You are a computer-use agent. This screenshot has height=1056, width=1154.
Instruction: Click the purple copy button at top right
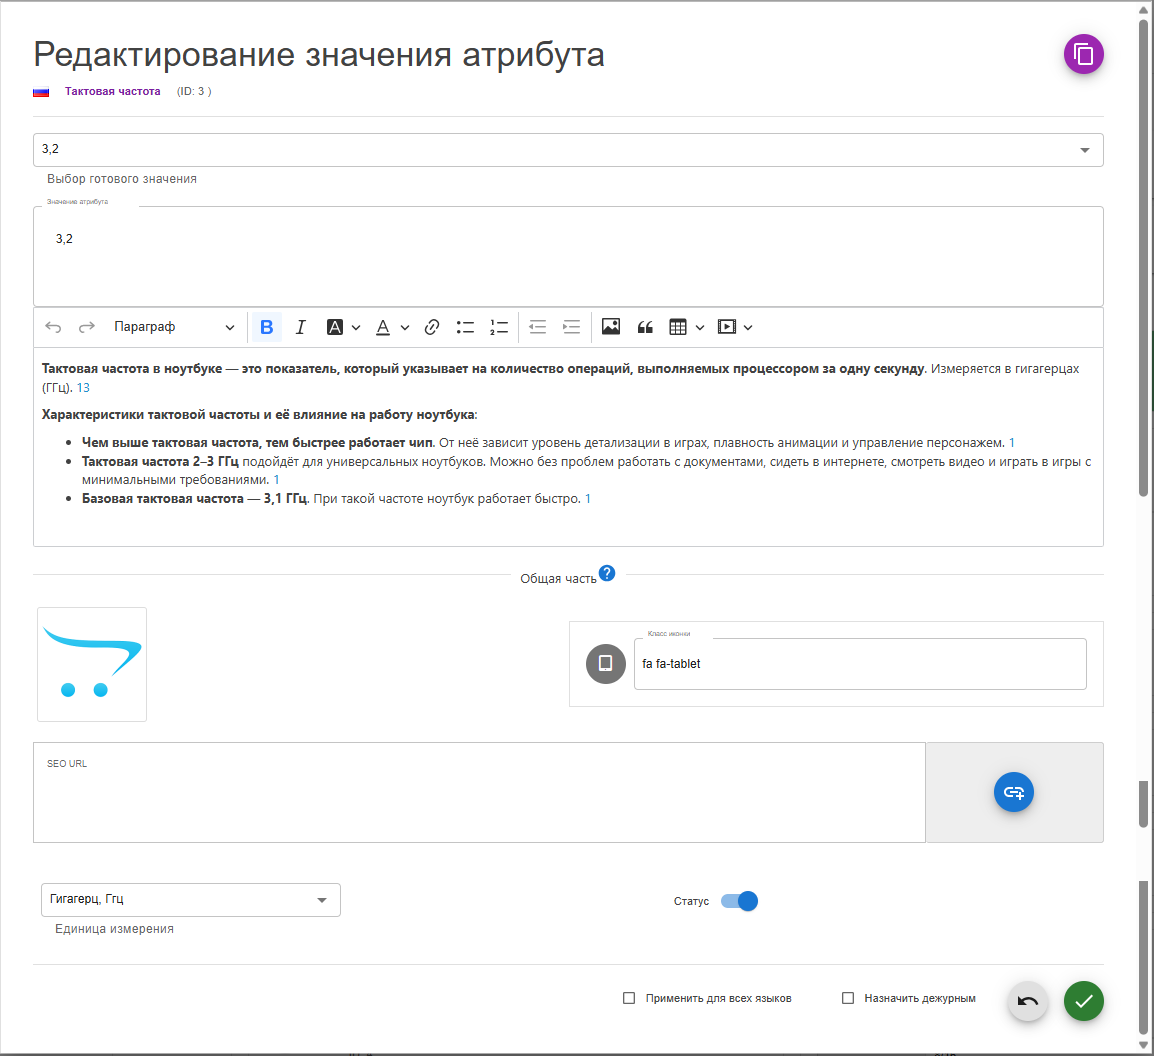[x=1083, y=54]
